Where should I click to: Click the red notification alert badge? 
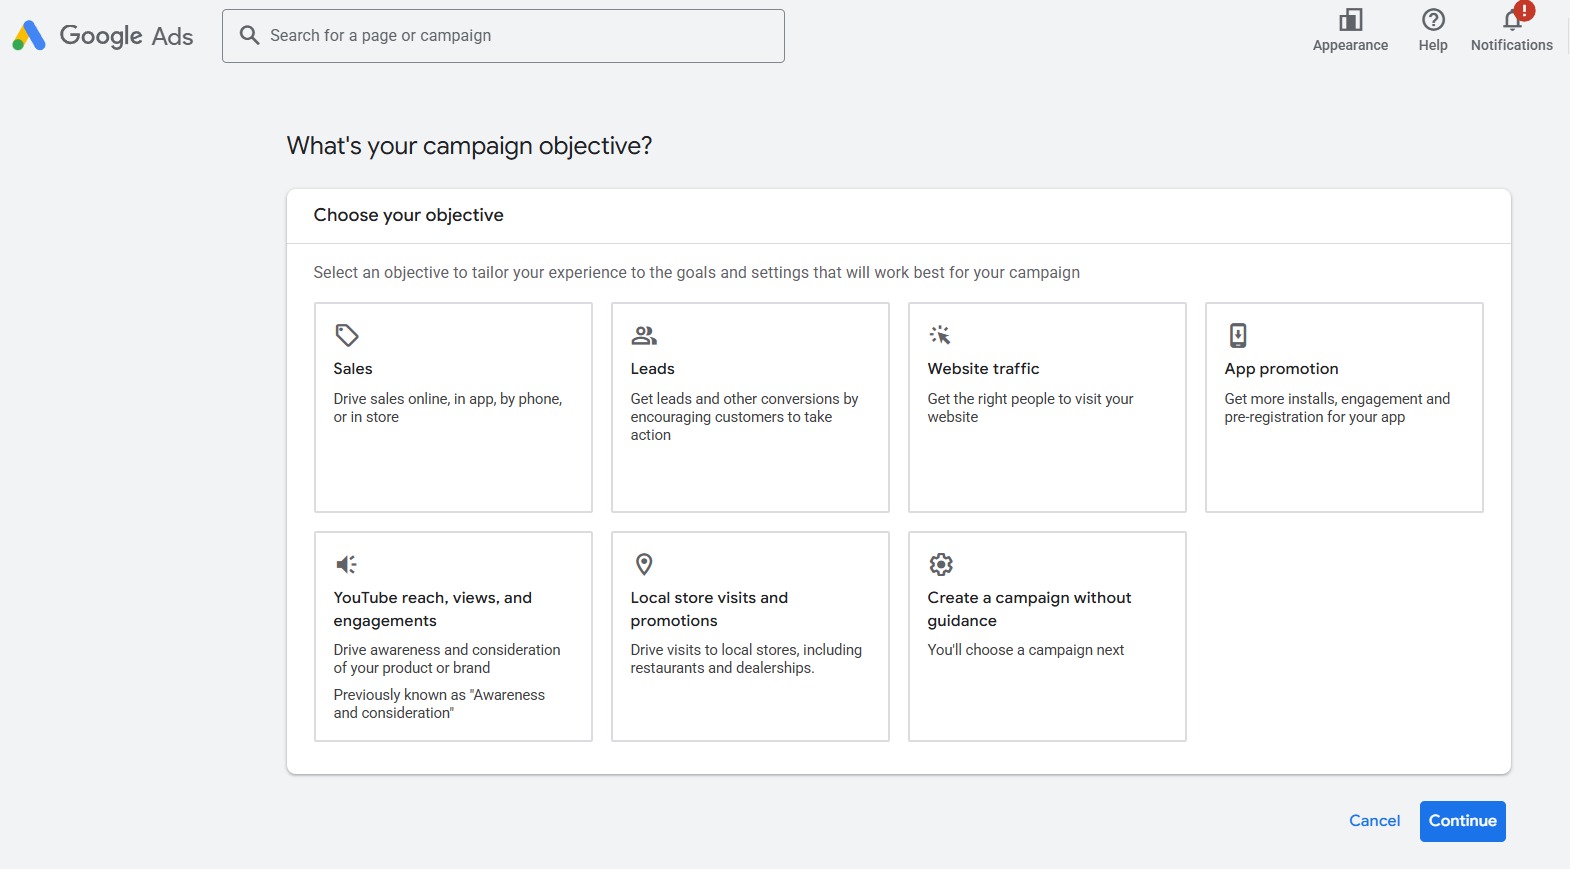[1524, 10]
